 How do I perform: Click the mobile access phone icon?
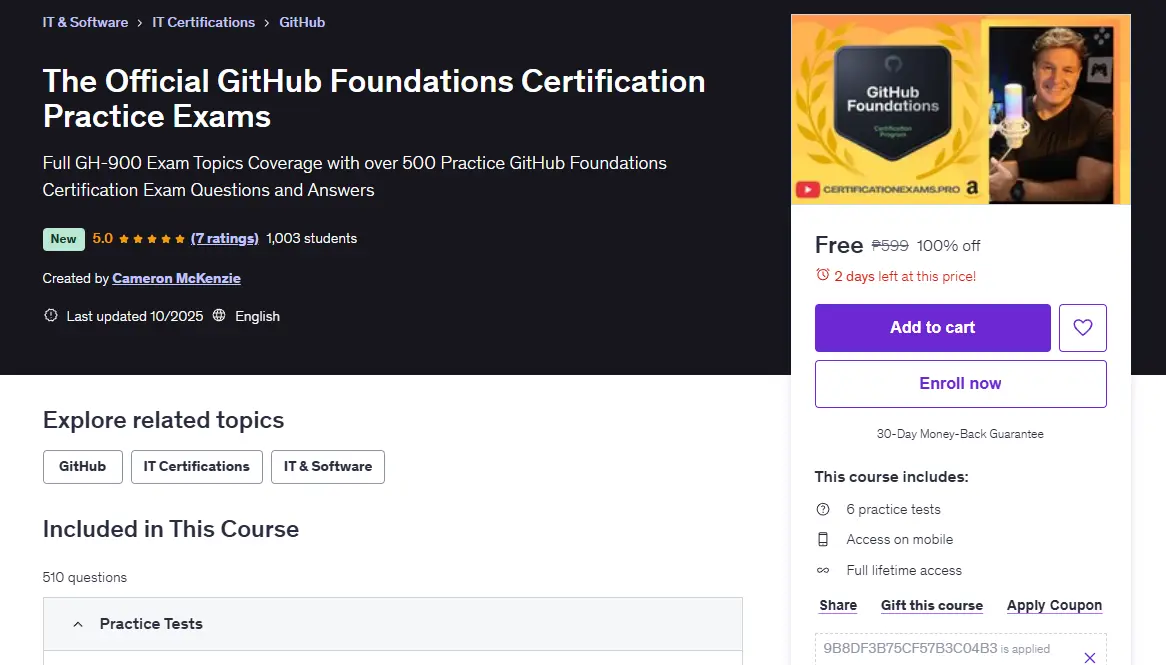point(822,539)
